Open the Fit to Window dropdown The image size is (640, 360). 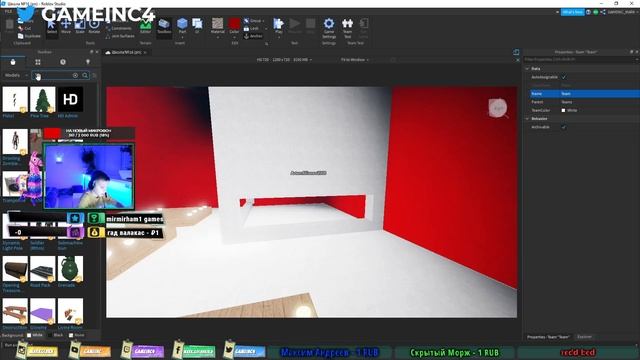(x=355, y=60)
